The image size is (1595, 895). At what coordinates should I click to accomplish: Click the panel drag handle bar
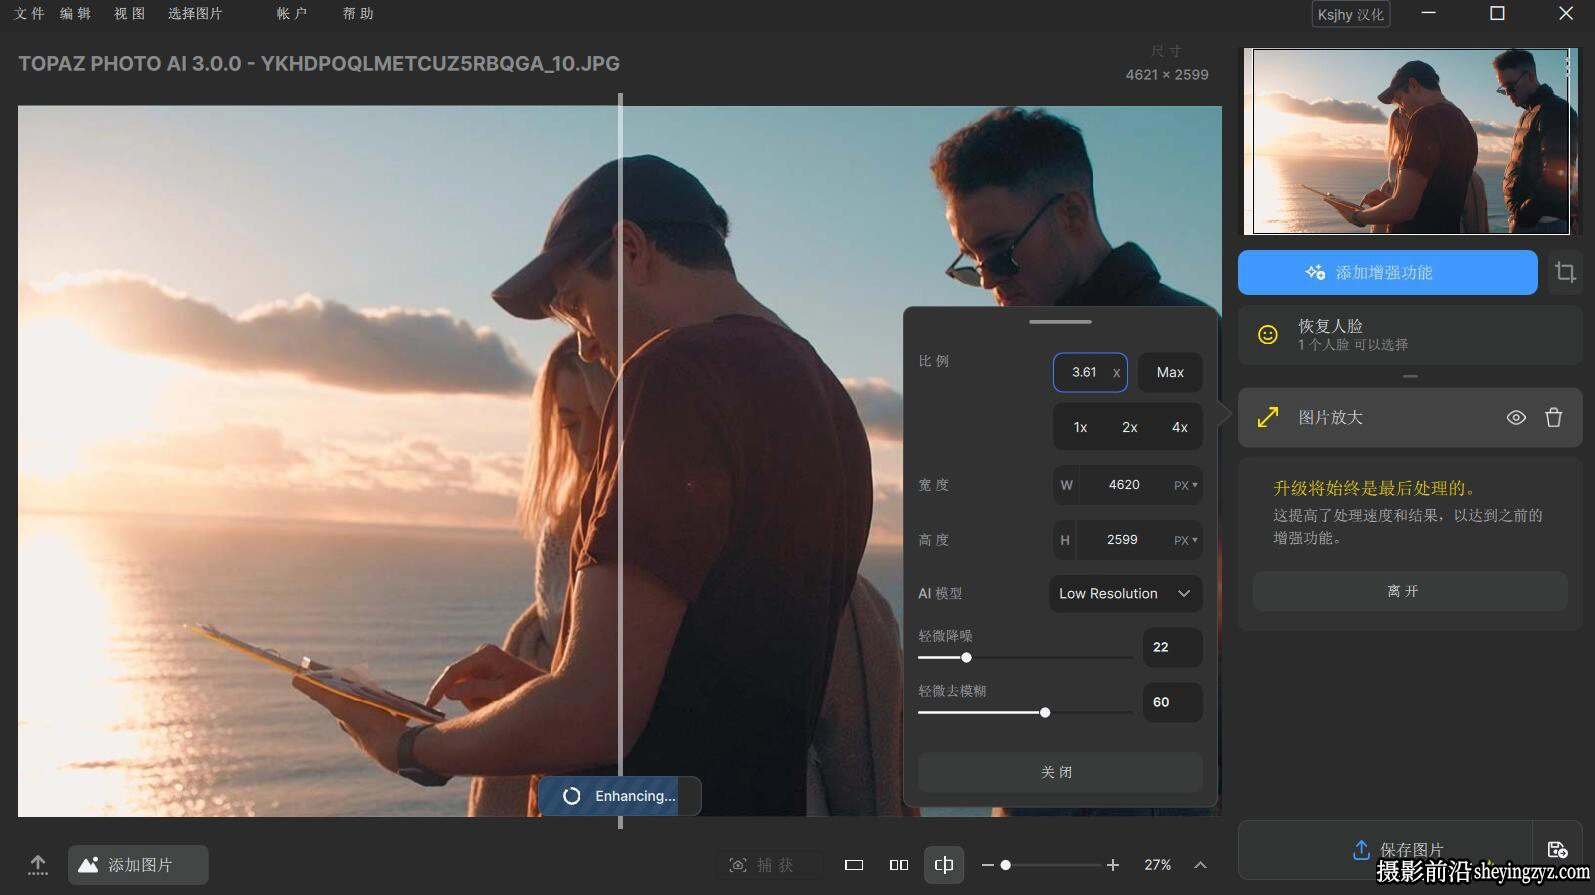1060,322
